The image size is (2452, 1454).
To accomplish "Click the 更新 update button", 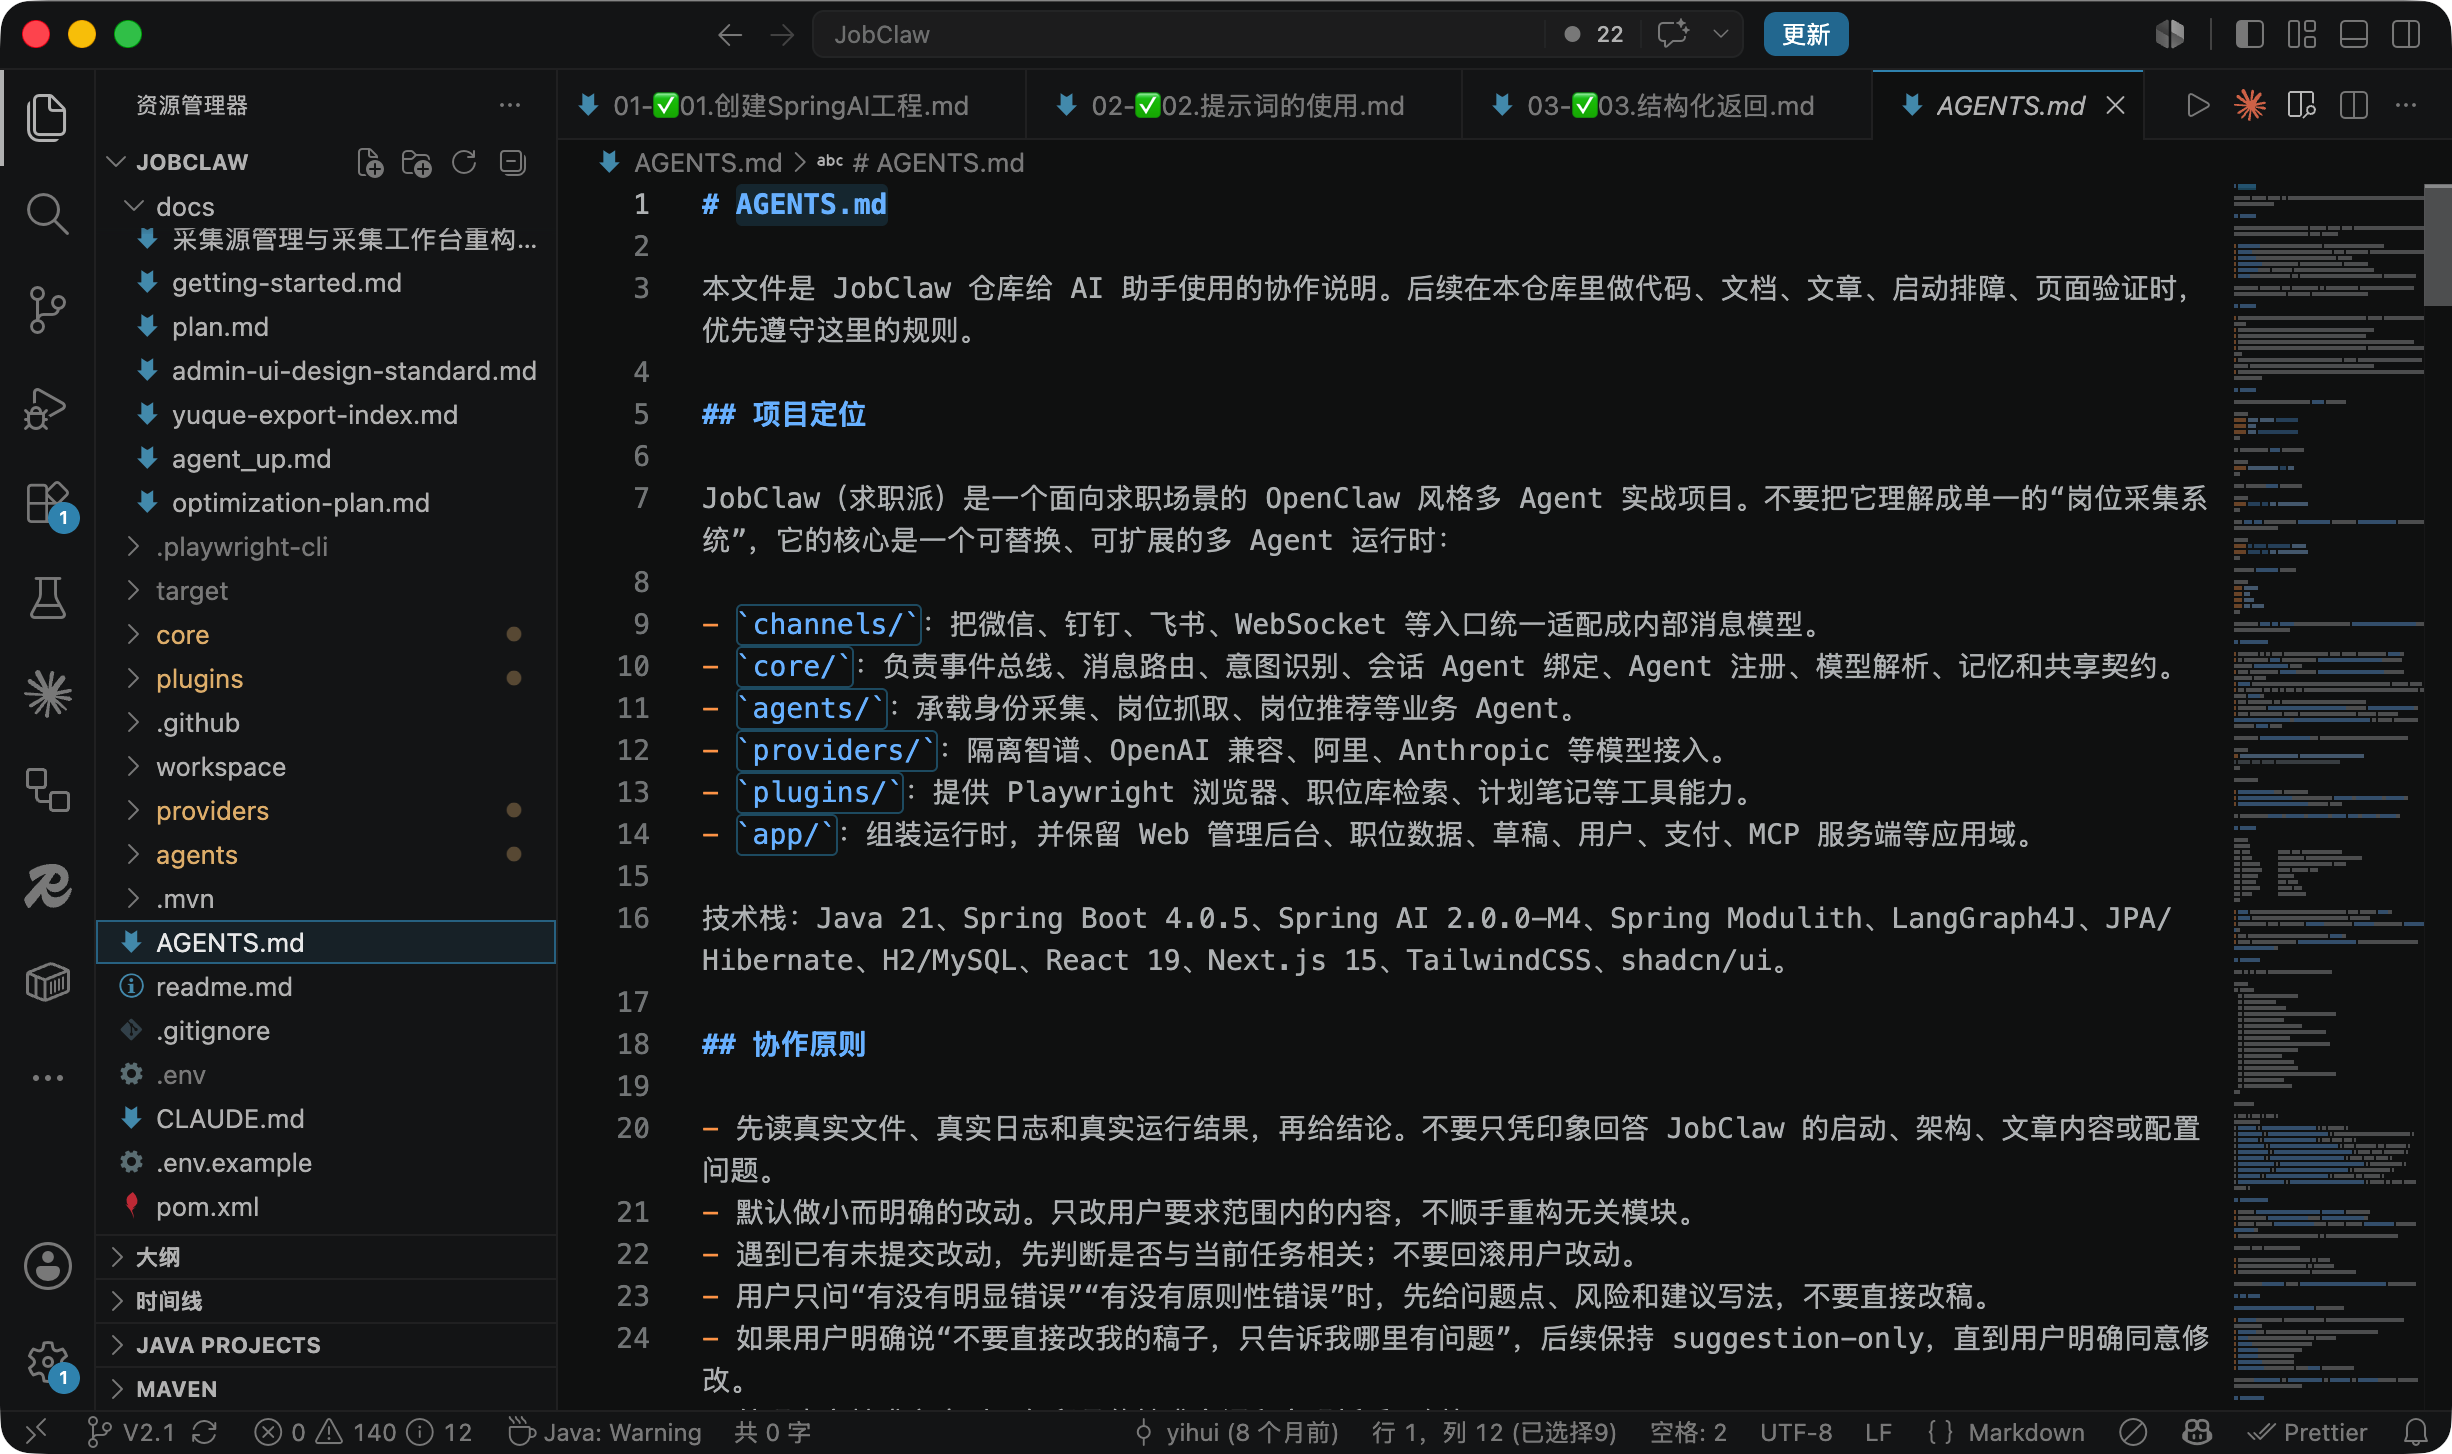I will coord(1805,35).
